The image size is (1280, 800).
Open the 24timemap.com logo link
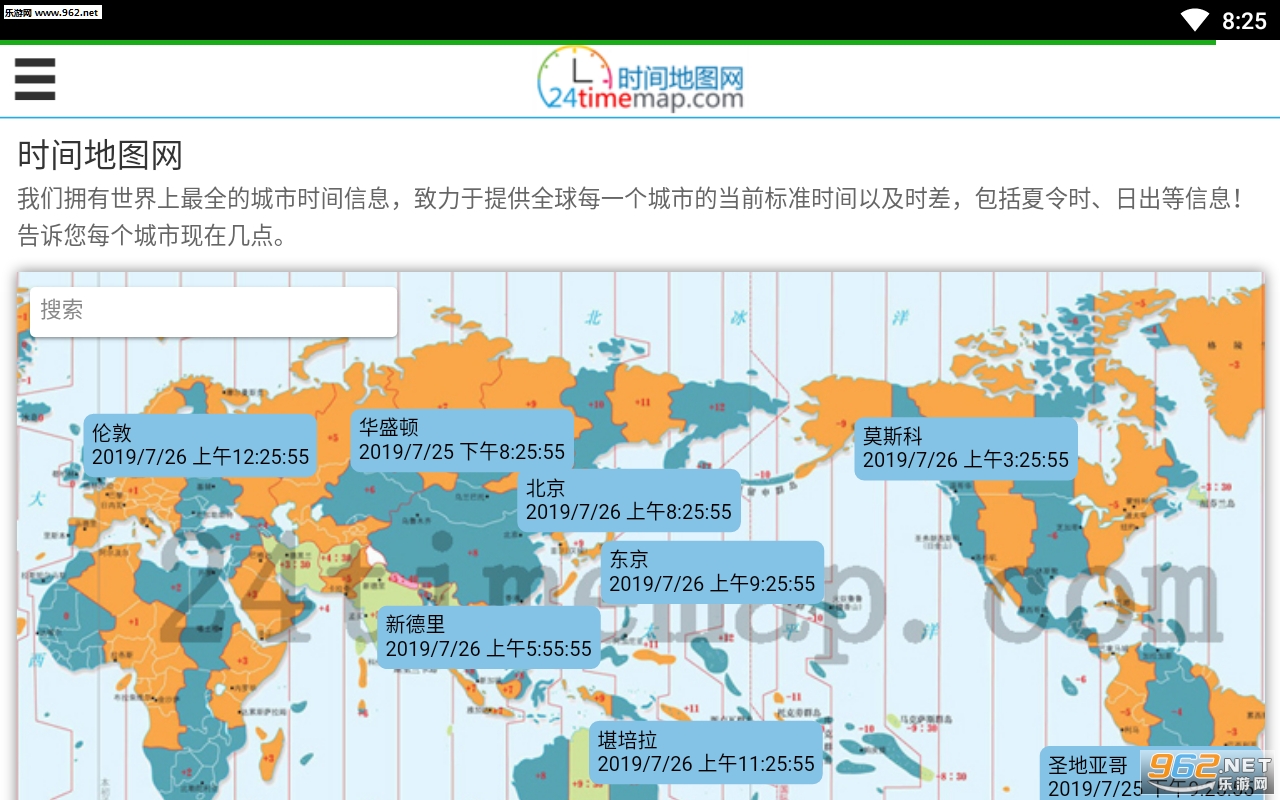click(x=641, y=78)
